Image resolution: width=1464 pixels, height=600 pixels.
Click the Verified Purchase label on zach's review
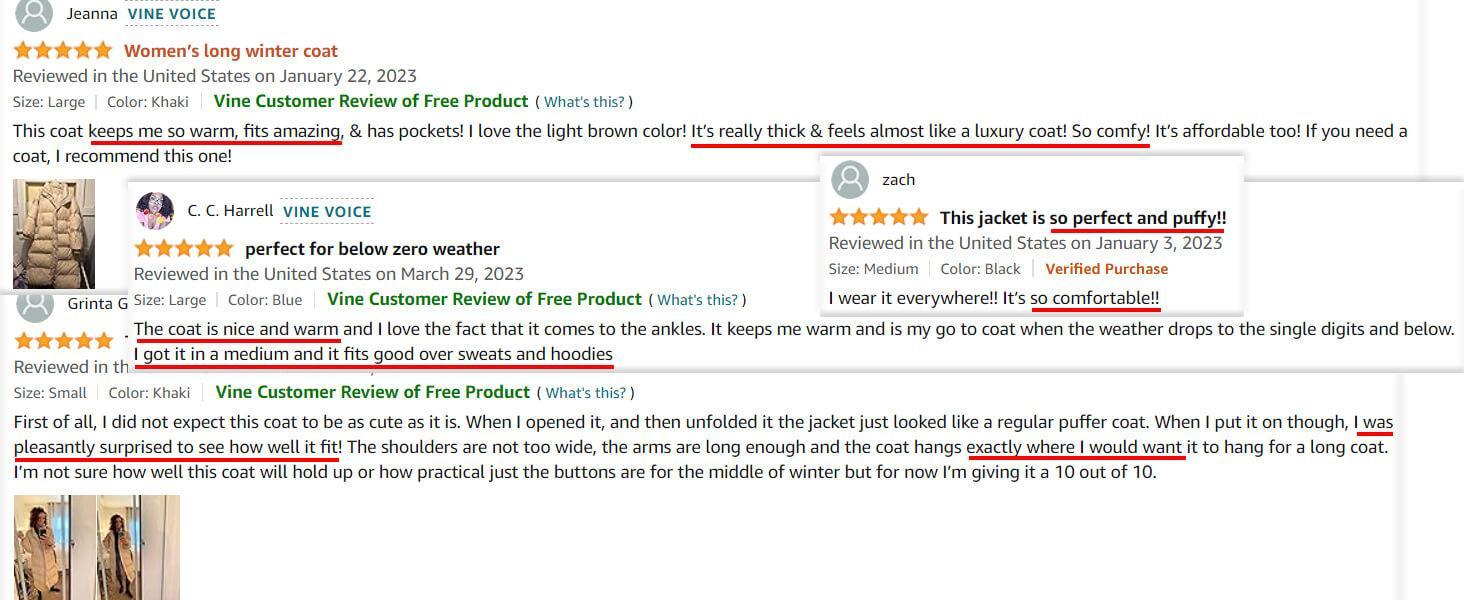[x=1107, y=268]
